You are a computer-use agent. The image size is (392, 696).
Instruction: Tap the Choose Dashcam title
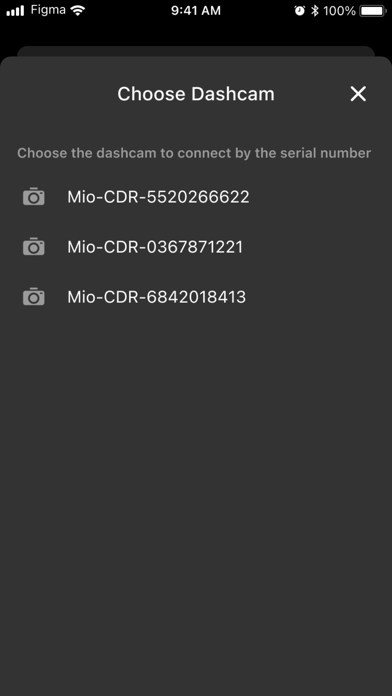click(x=196, y=94)
